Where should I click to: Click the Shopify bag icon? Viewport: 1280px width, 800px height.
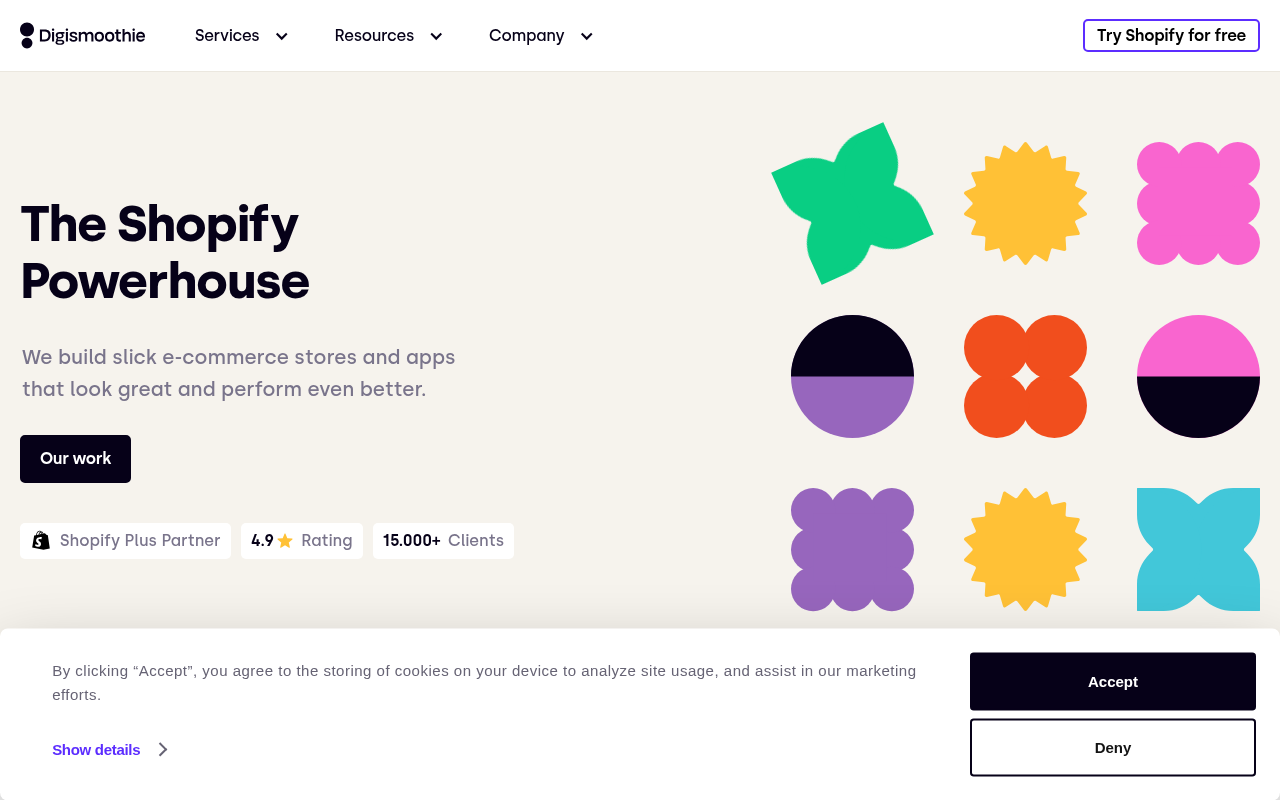click(x=41, y=541)
